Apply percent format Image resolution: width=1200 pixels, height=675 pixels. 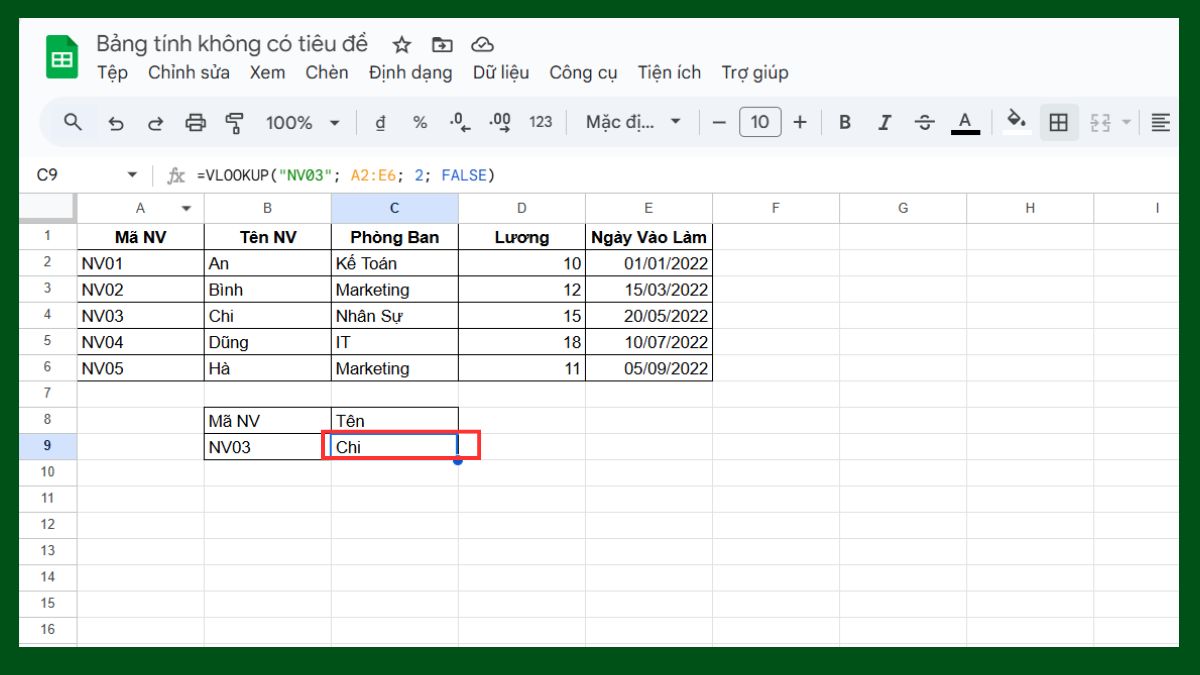(x=419, y=122)
